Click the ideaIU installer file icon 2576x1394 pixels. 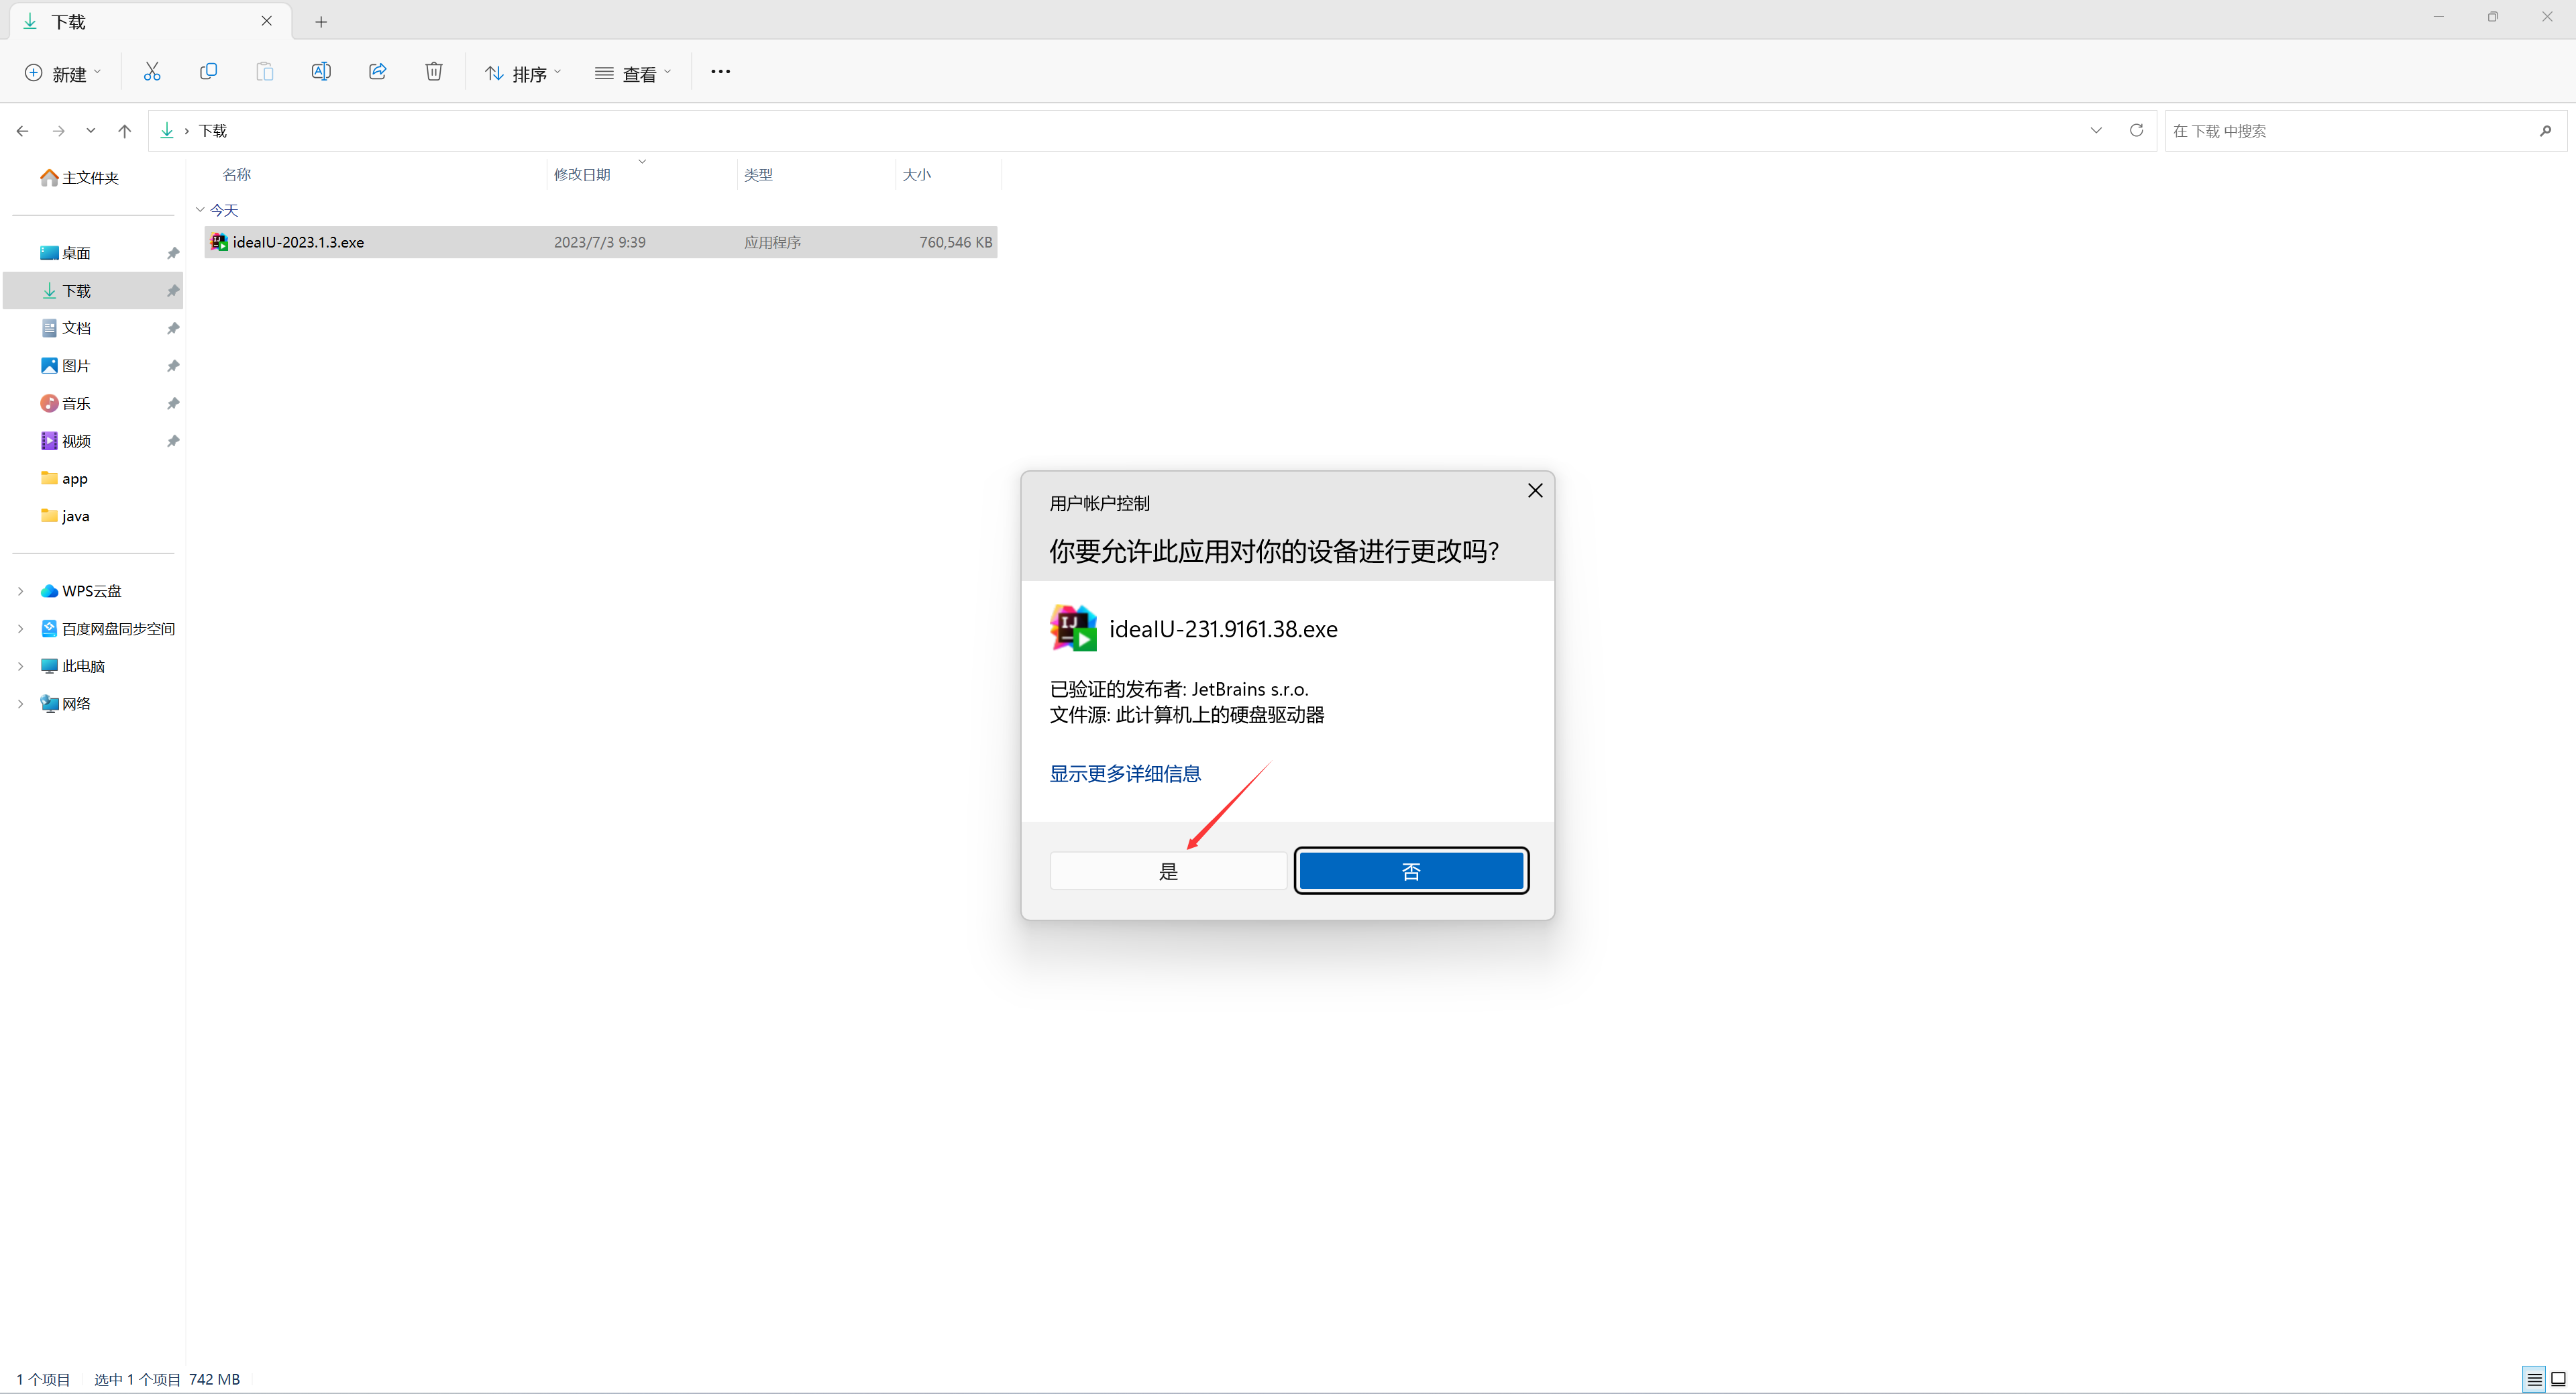(x=219, y=242)
